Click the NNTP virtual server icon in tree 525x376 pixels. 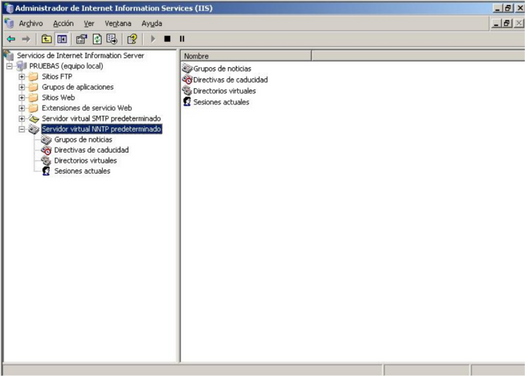pyautogui.click(x=34, y=129)
